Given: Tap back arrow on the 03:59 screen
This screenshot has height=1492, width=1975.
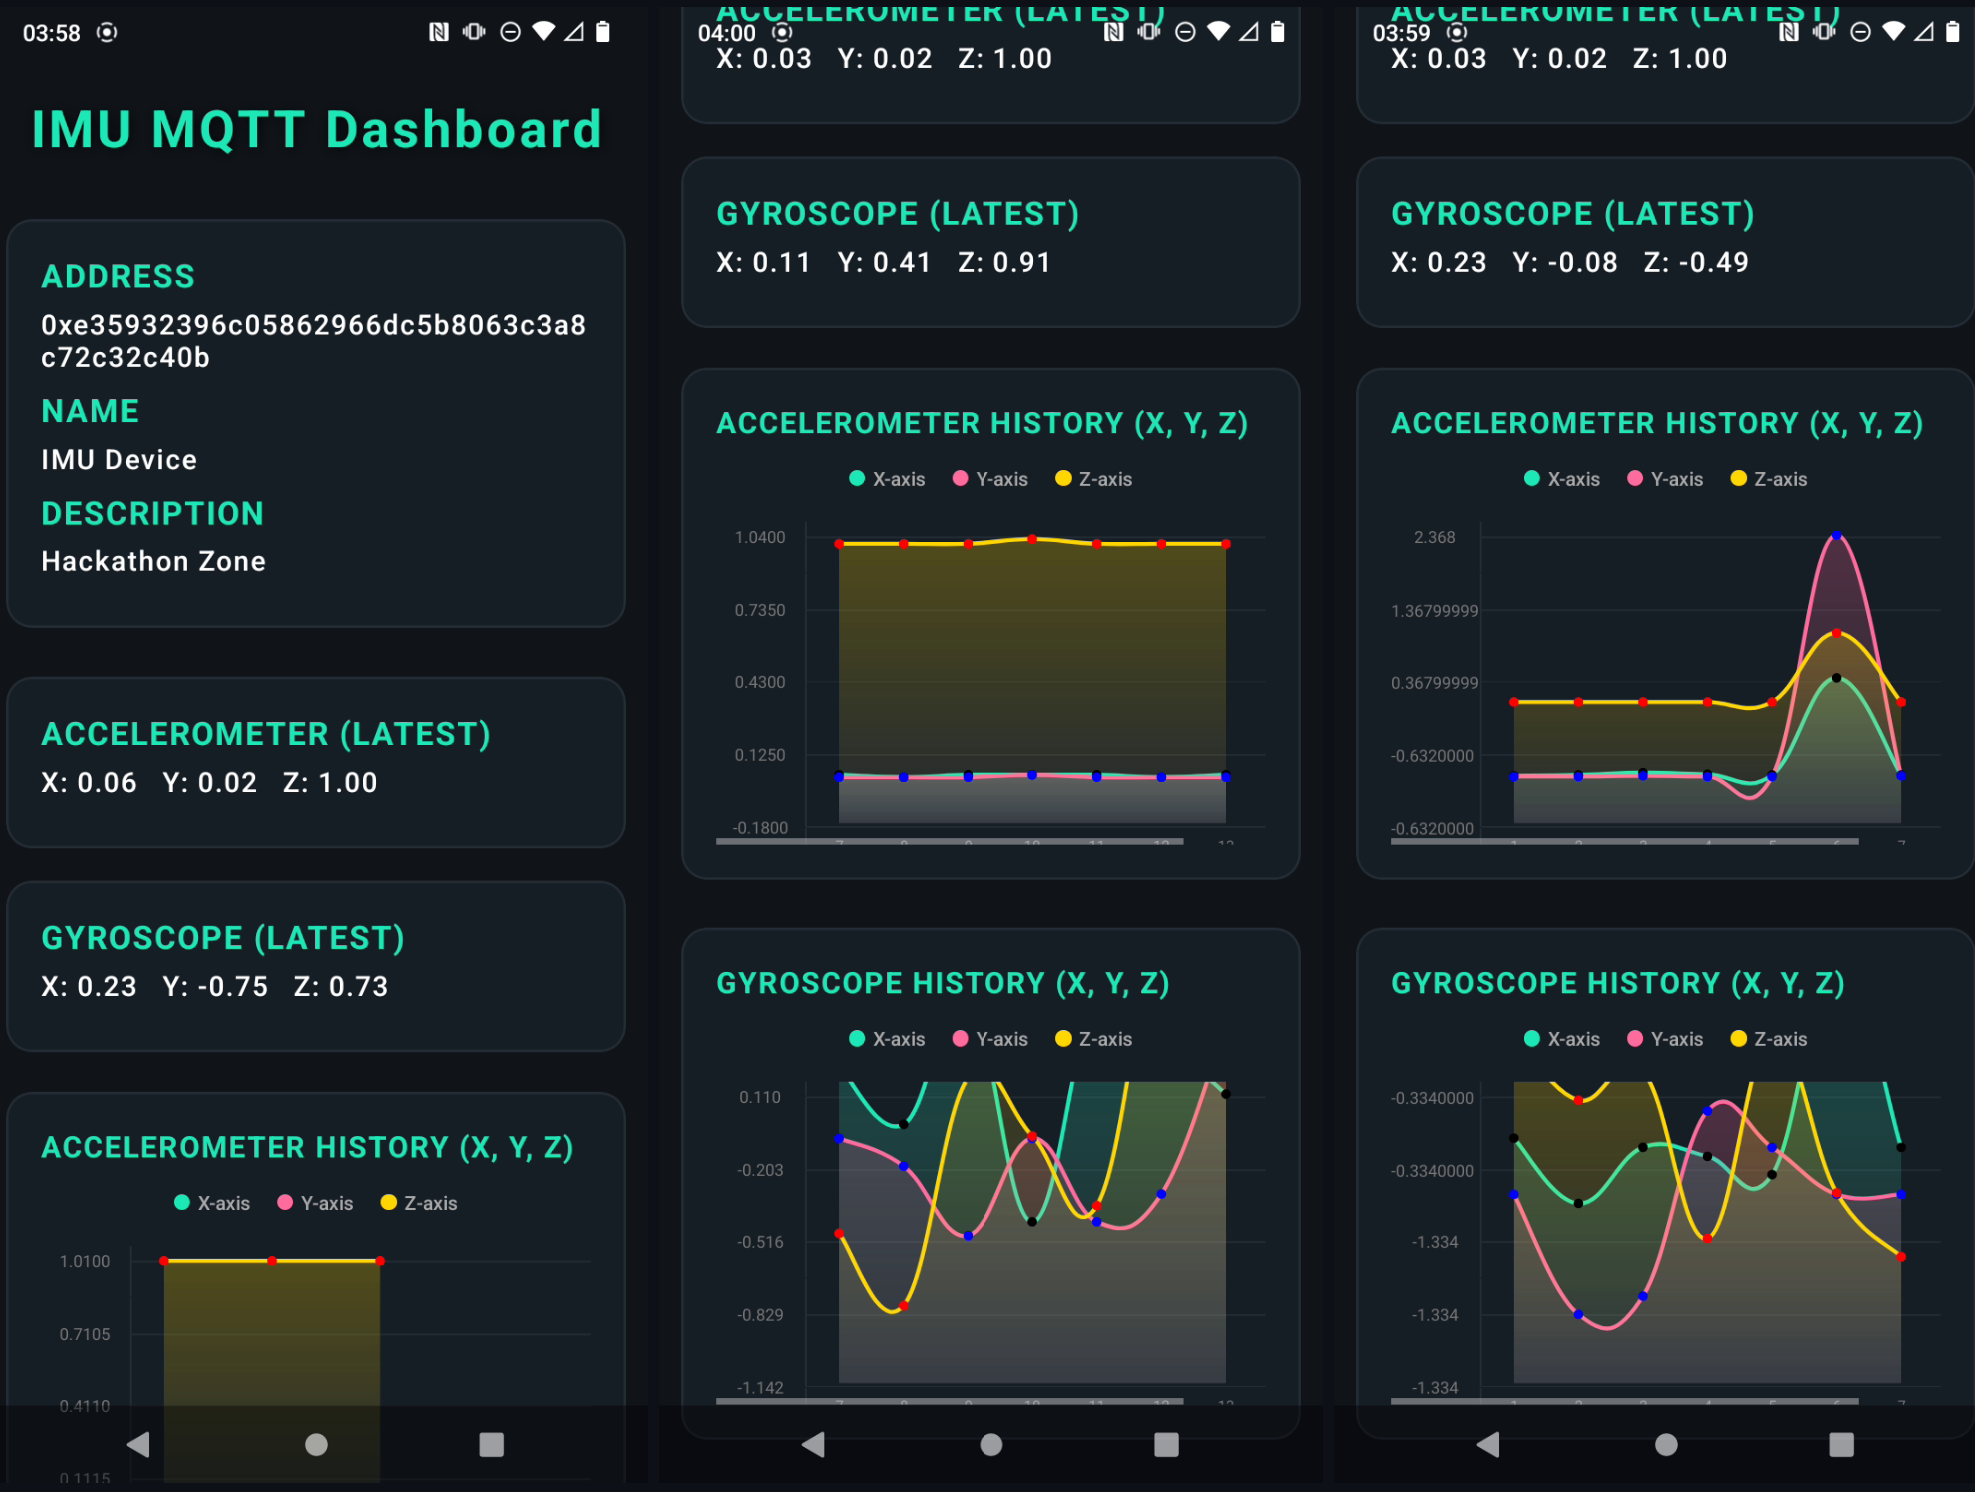Looking at the screenshot, I should (x=1488, y=1444).
